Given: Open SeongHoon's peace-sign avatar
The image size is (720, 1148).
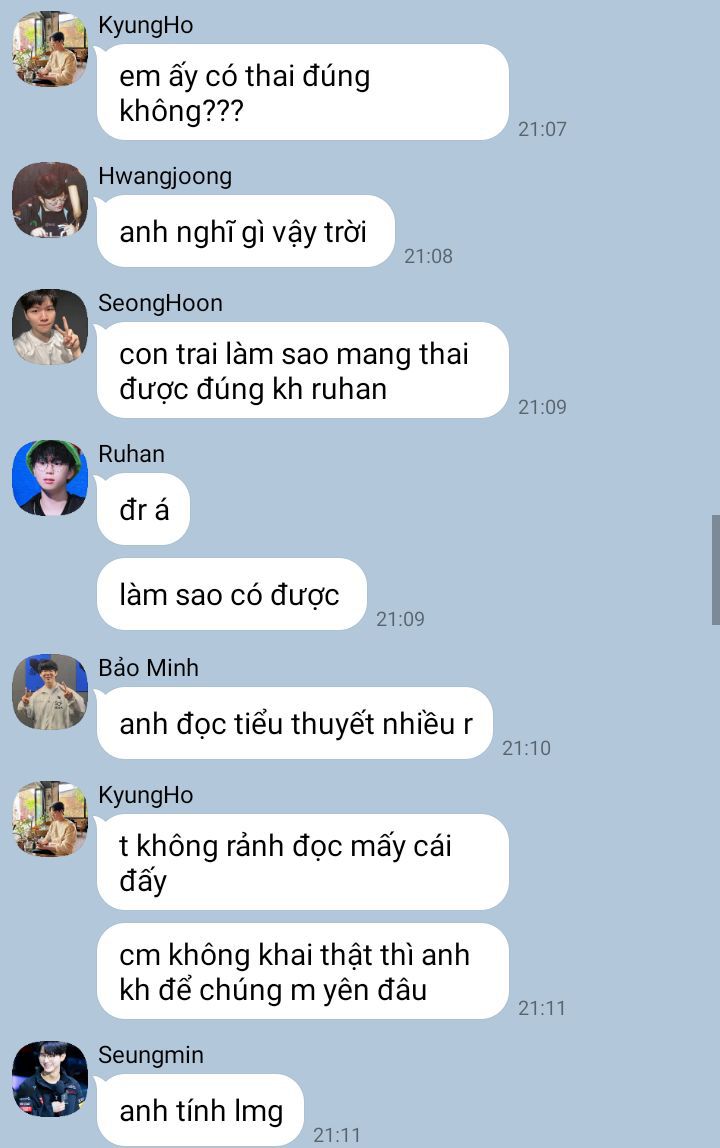Looking at the screenshot, I should (50, 327).
